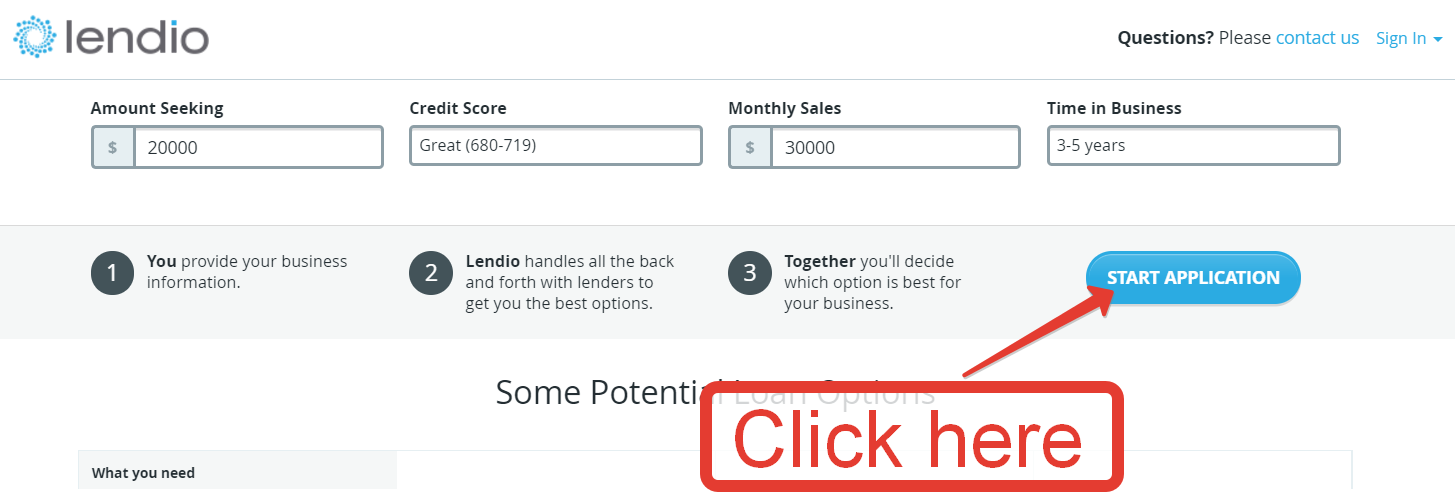Image resolution: width=1455 pixels, height=492 pixels.
Task: Click the Start Application button
Action: [x=1193, y=277]
